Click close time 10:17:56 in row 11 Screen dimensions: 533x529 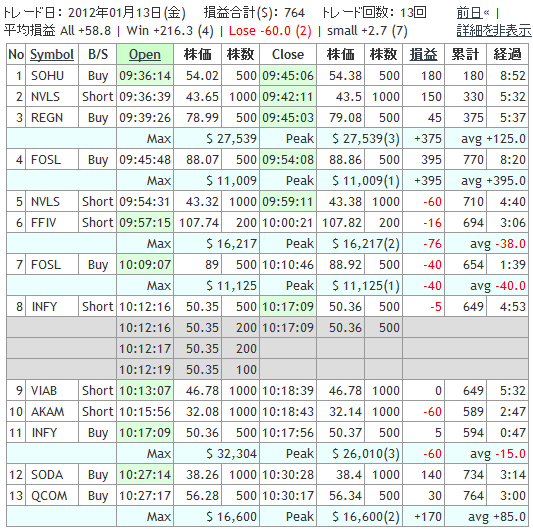coord(288,432)
